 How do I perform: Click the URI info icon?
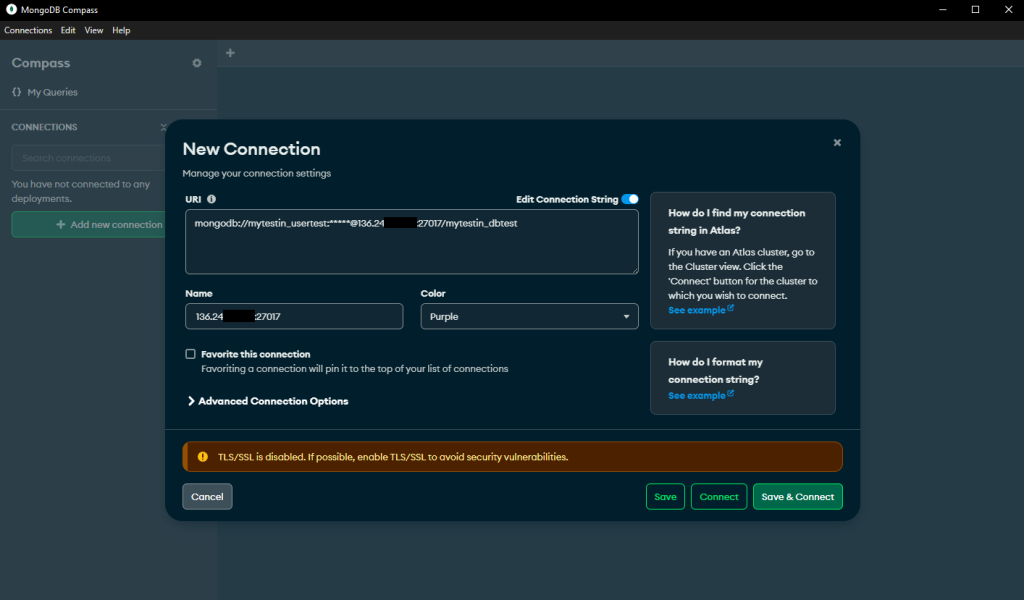coord(212,199)
